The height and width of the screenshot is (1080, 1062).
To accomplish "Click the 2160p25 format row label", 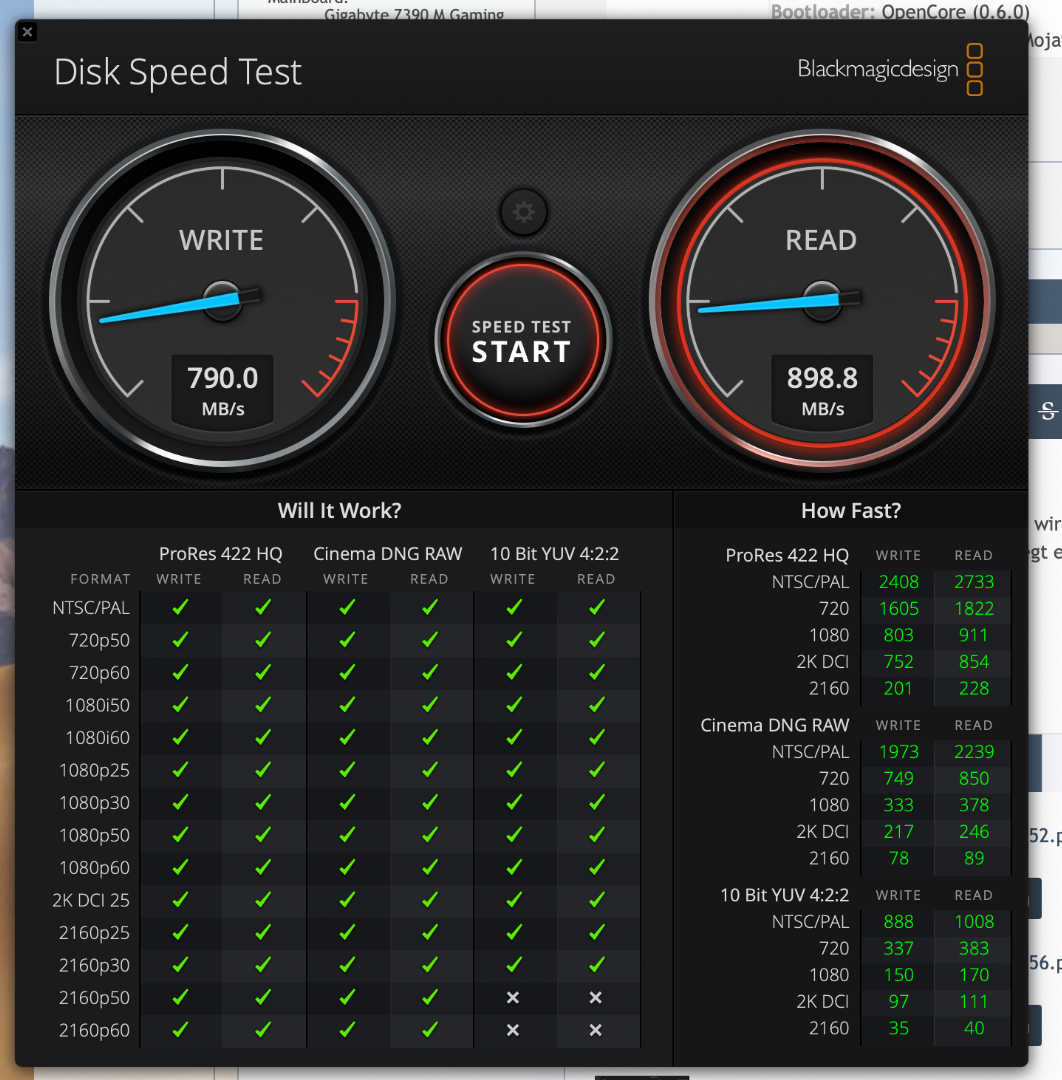I will 94,933.
